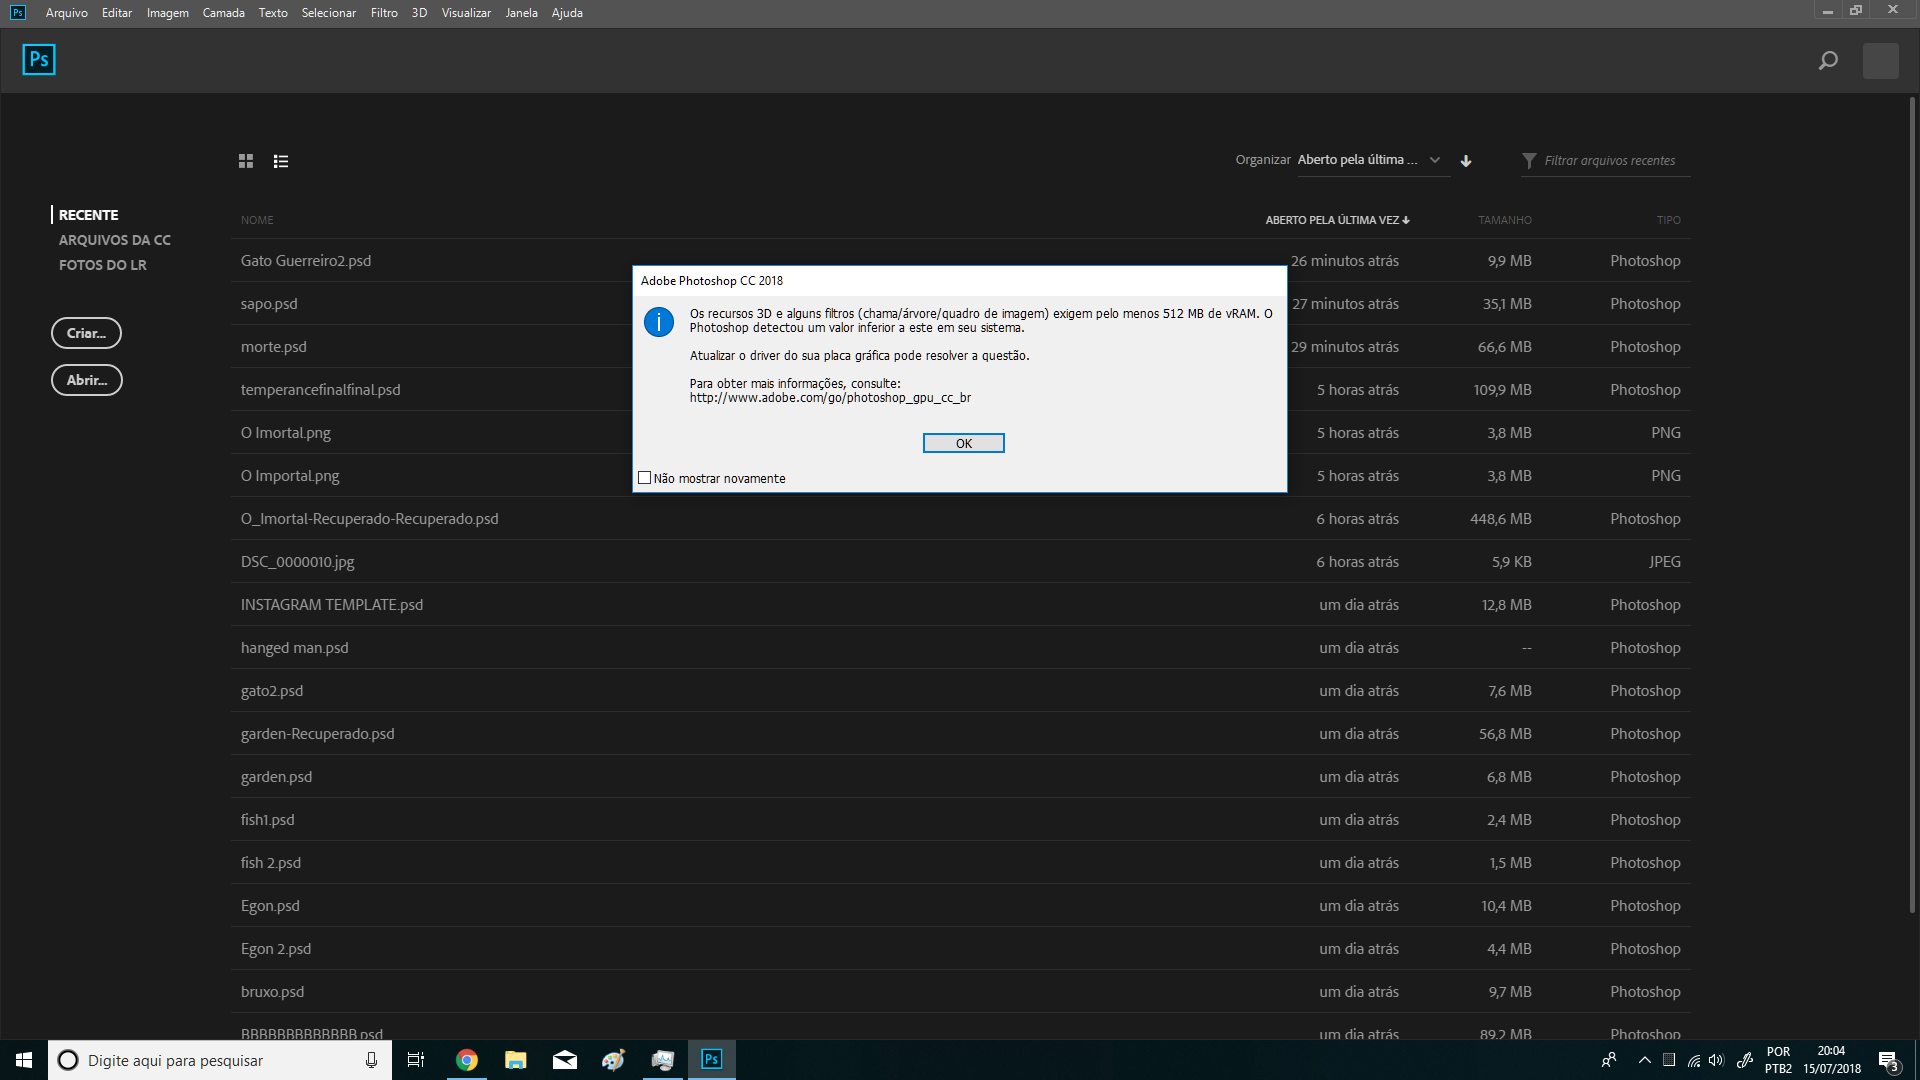This screenshot has width=1920, height=1080.
Task: Click the Criar... button
Action: tap(86, 333)
